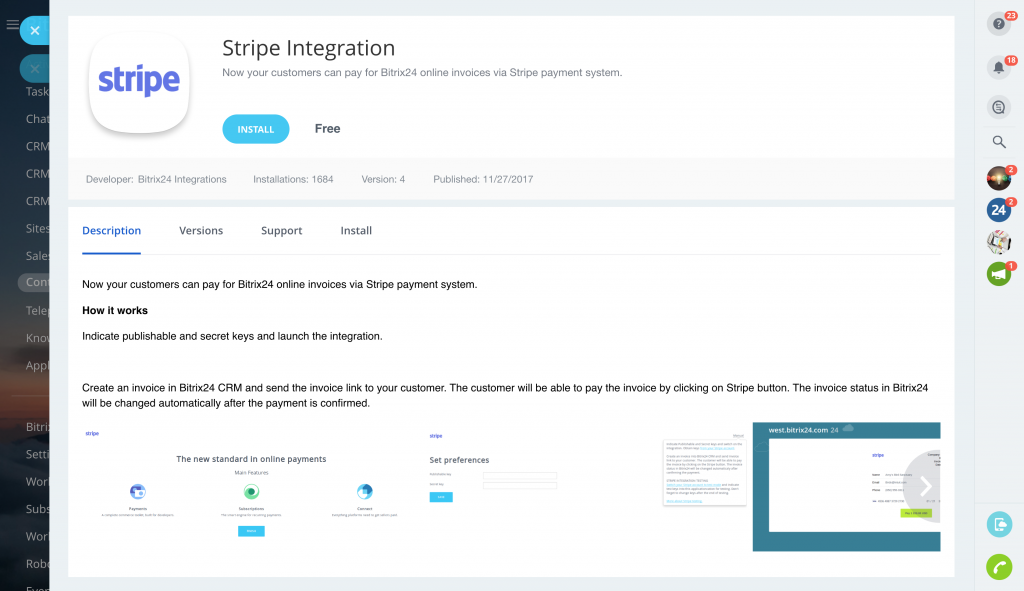Screen dimensions: 1024x591
Task: Click the green megaphone announcement icon
Action: 998,273
